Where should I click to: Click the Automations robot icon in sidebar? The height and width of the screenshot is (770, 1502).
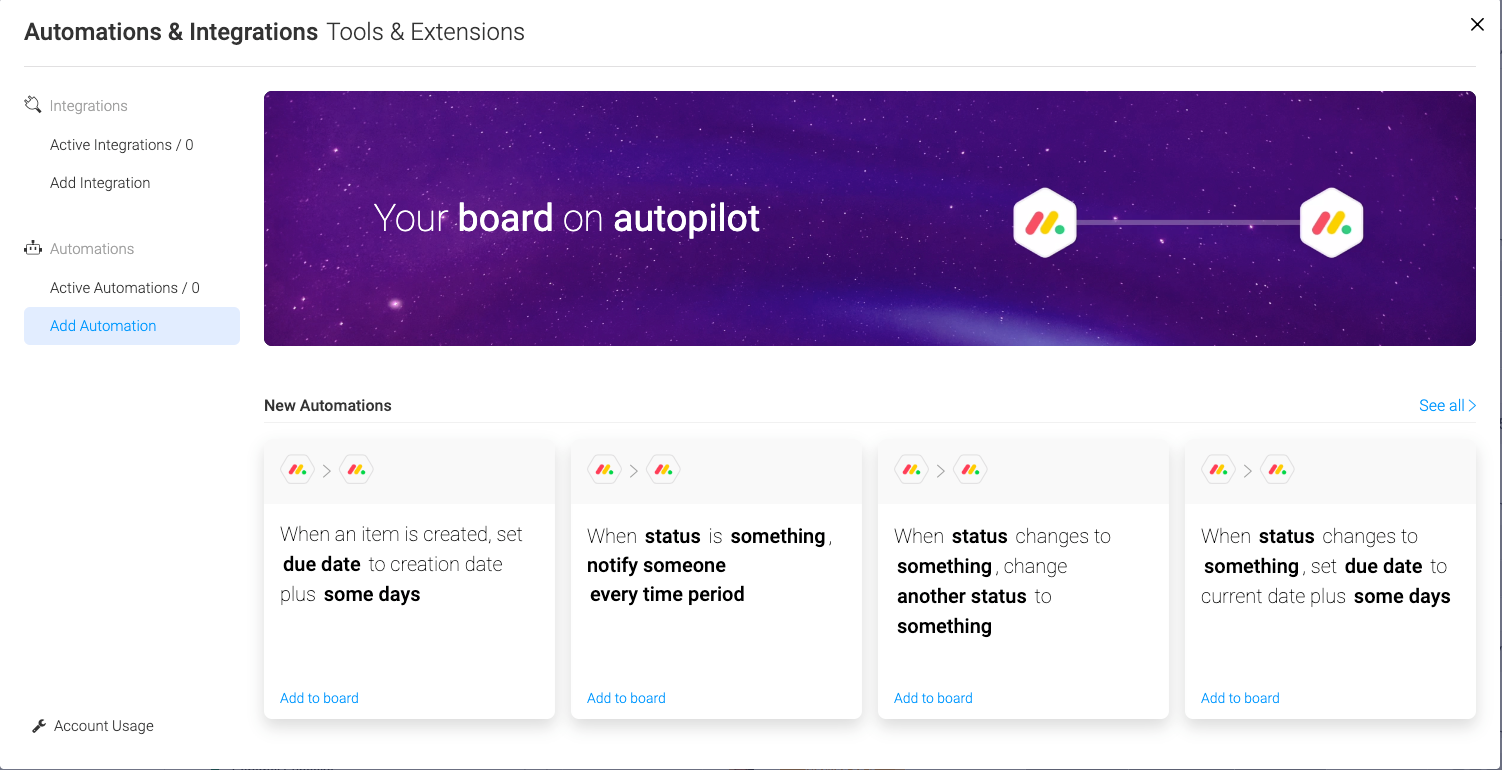click(x=33, y=248)
